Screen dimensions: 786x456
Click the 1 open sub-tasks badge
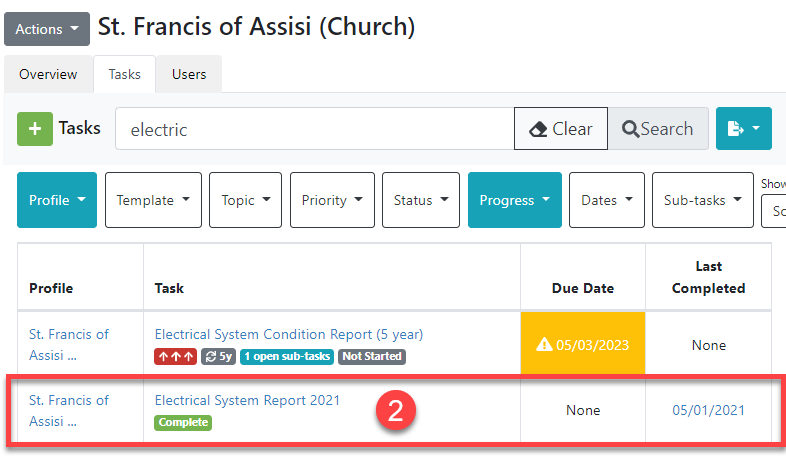tap(287, 356)
